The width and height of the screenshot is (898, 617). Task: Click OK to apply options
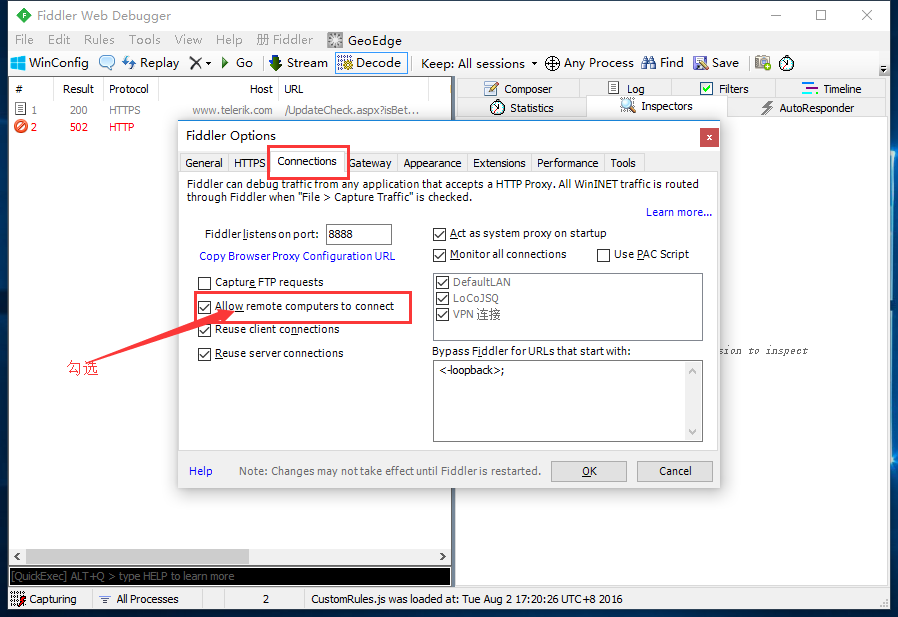coord(589,471)
